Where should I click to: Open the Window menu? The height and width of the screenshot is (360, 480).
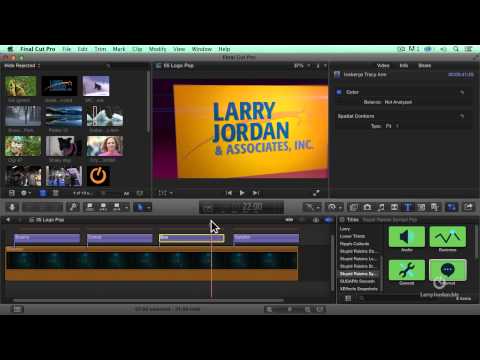click(x=202, y=49)
